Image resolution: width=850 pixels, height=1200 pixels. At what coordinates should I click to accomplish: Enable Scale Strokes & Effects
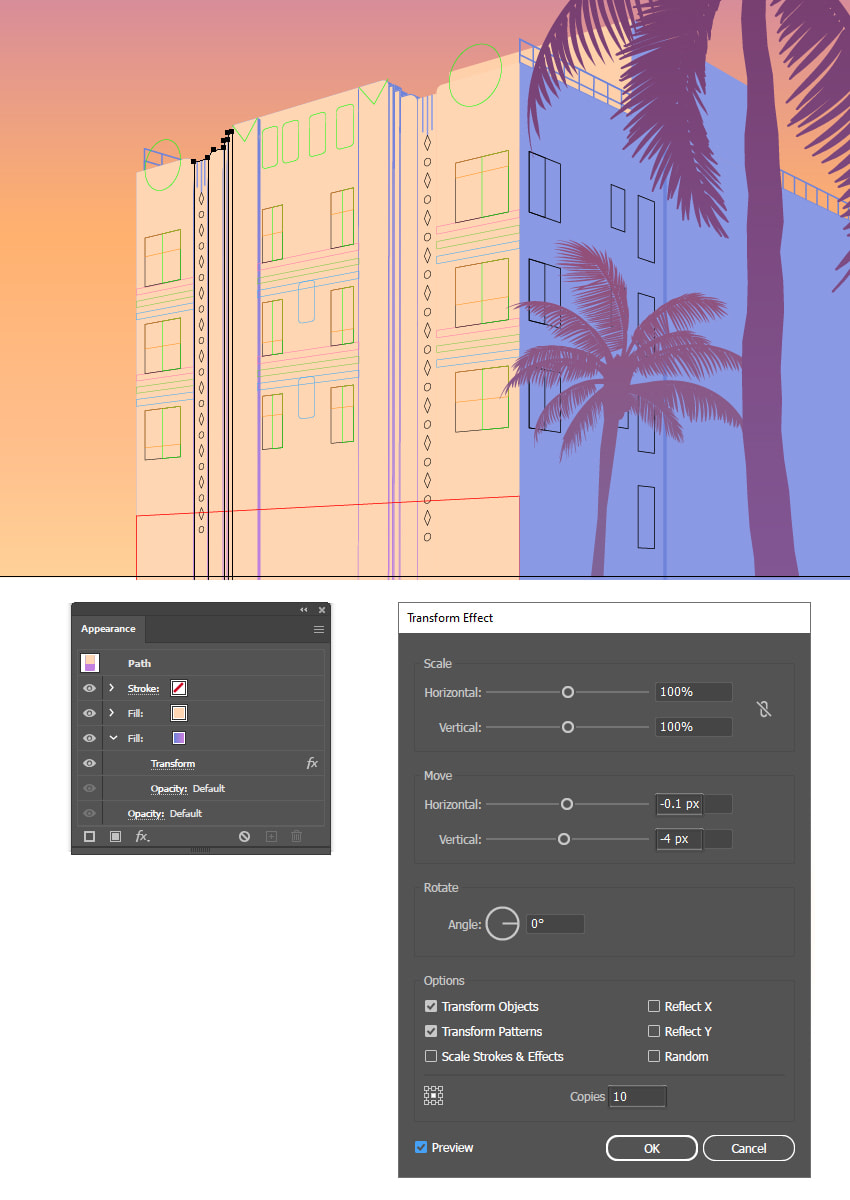(431, 1056)
